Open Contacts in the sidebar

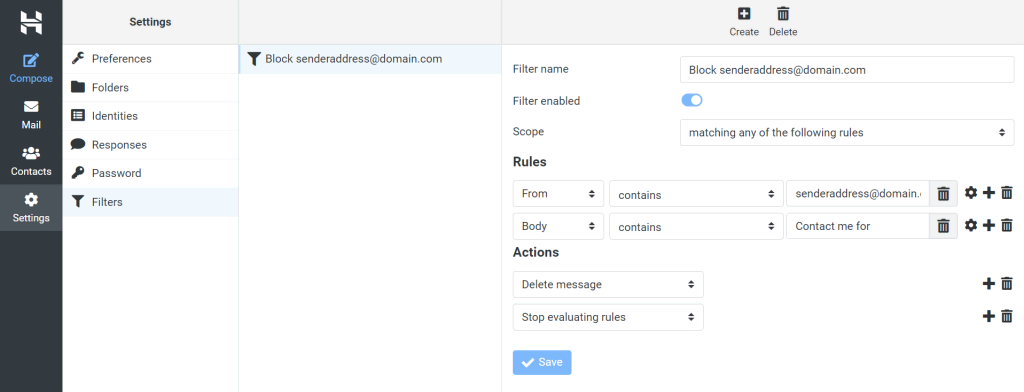click(31, 161)
